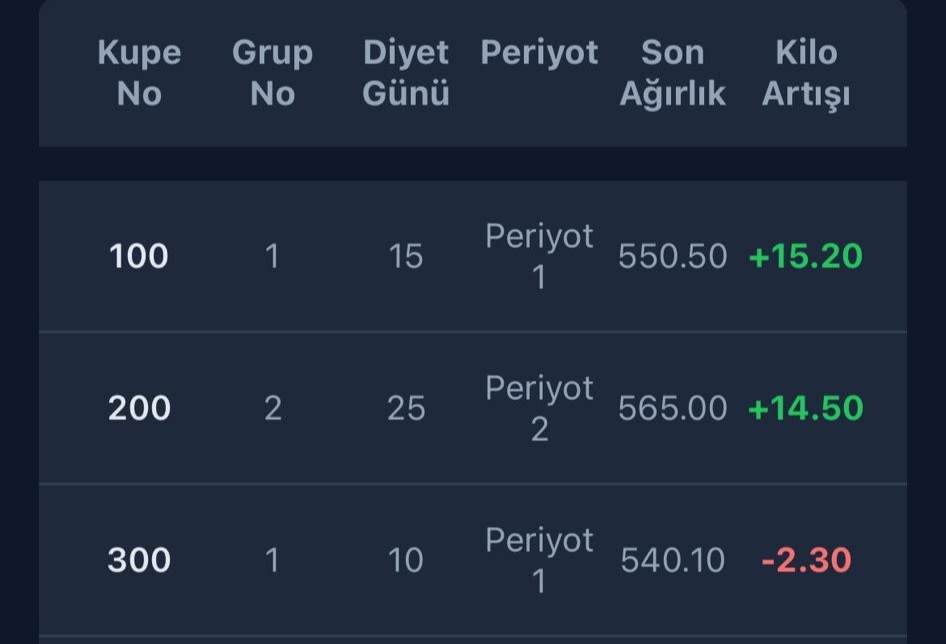Image resolution: width=946 pixels, height=644 pixels.
Task: Click the Periyot 1 cell for Kupe 100
Action: click(x=540, y=255)
